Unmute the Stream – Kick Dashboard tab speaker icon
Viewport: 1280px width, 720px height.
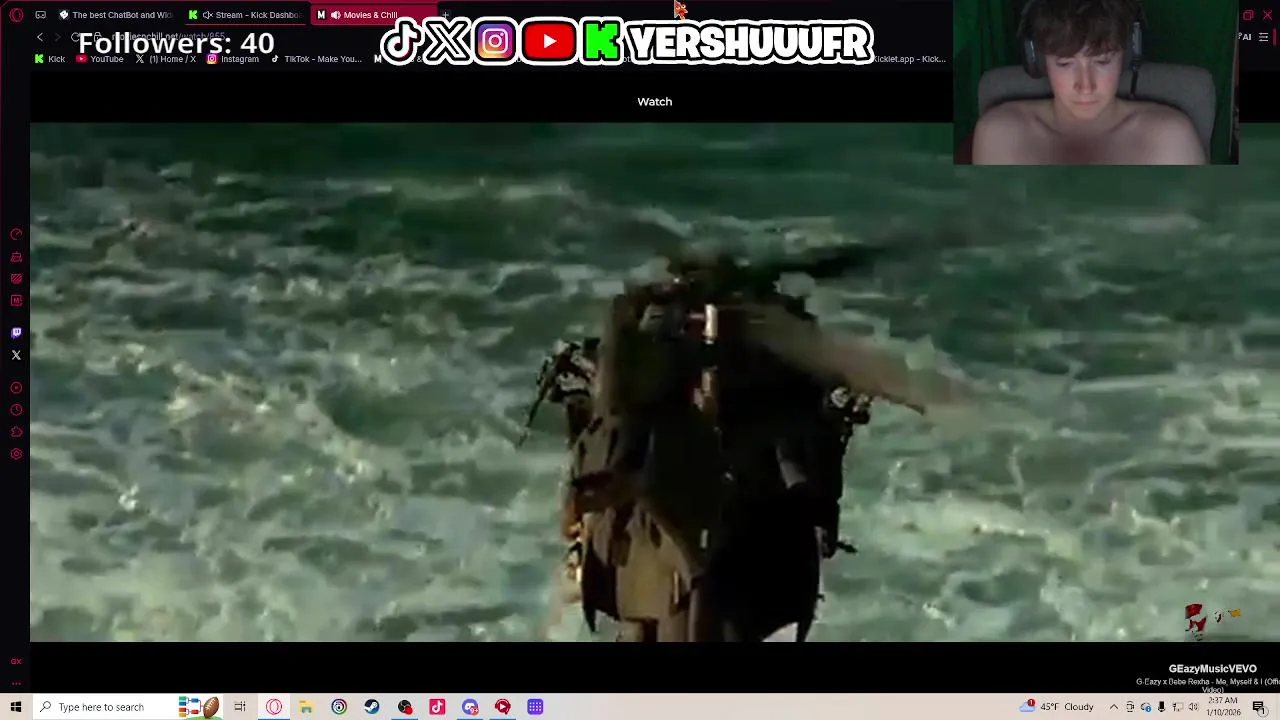pyautogui.click(x=207, y=15)
